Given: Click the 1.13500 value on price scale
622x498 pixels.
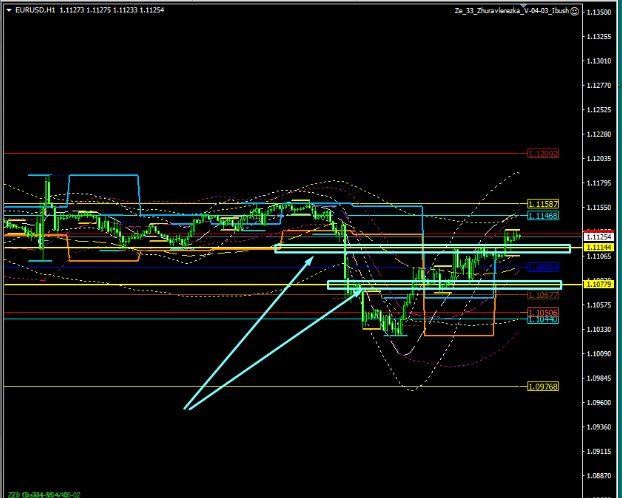Looking at the screenshot, I should (599, 13).
